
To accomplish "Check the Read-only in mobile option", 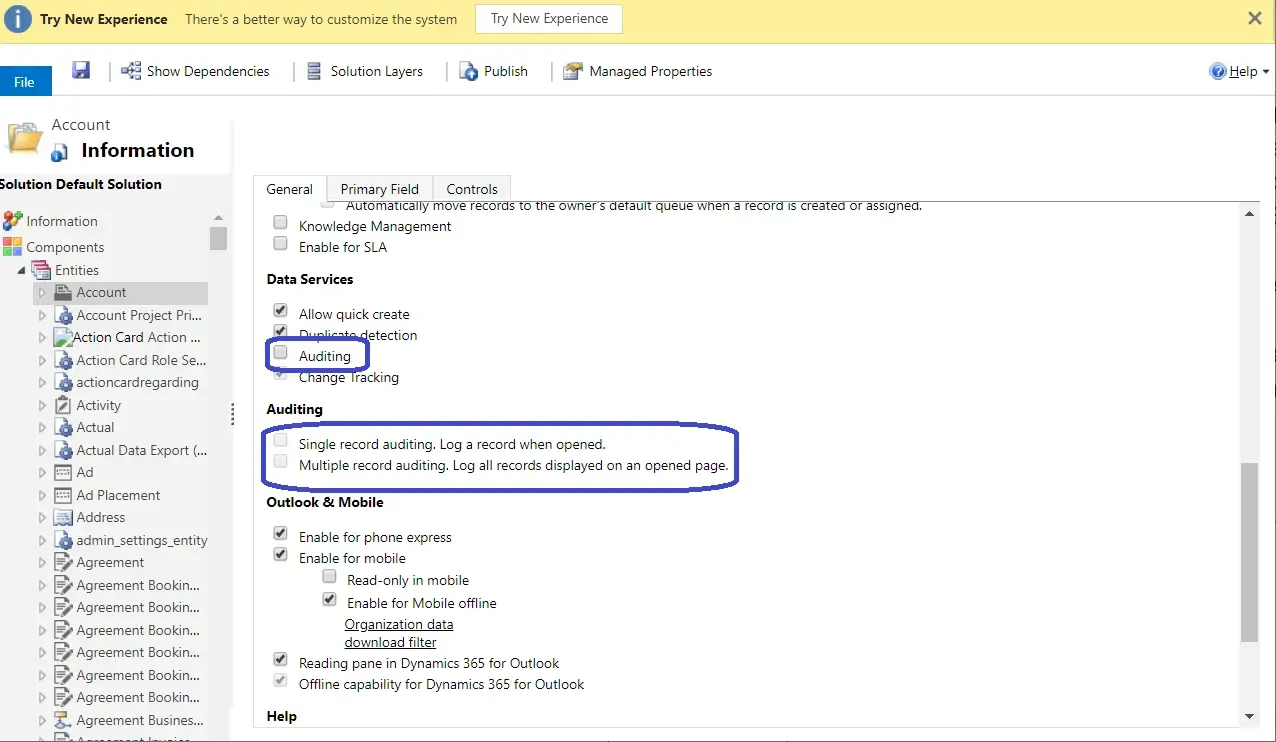I will coord(329,578).
